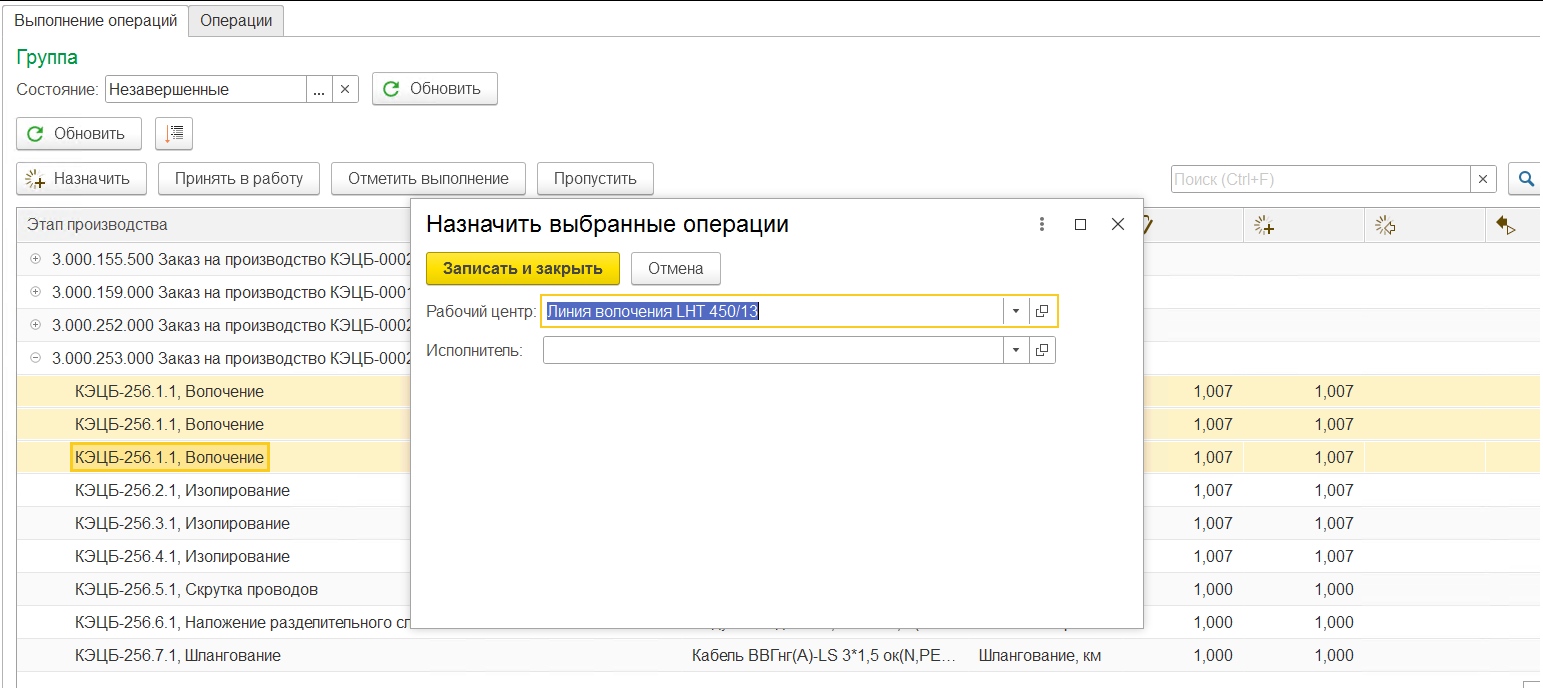Screen dimensions: 1543x688
Task: Click the Записать и закрыть button
Action: (x=523, y=268)
